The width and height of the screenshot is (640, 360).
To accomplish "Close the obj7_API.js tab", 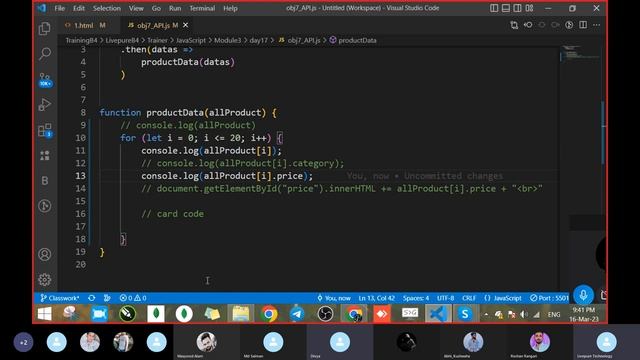I will [x=185, y=25].
